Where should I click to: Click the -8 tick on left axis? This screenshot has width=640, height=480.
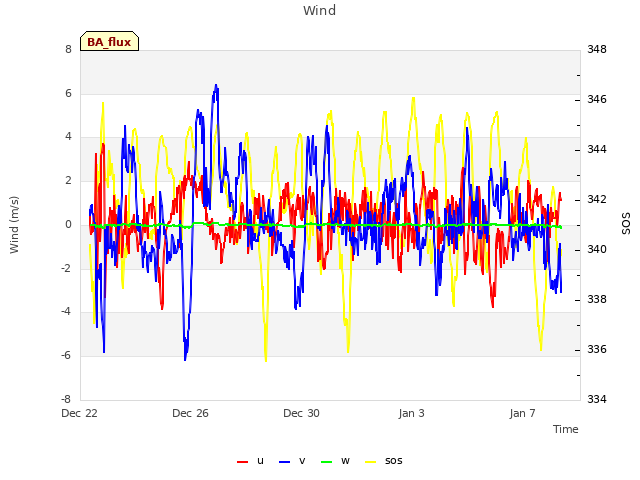pos(66,399)
